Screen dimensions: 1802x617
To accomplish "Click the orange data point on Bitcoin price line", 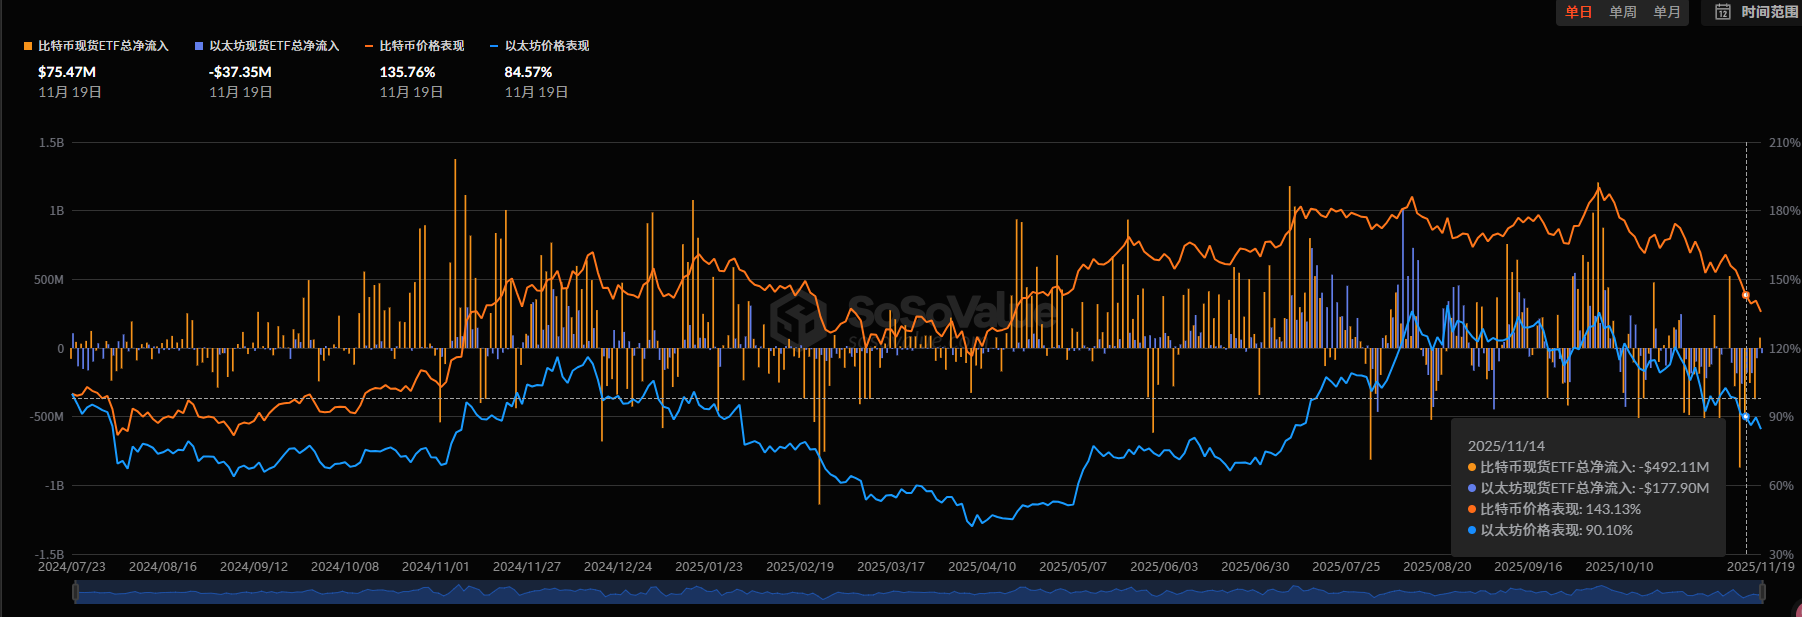I will (x=1746, y=295).
